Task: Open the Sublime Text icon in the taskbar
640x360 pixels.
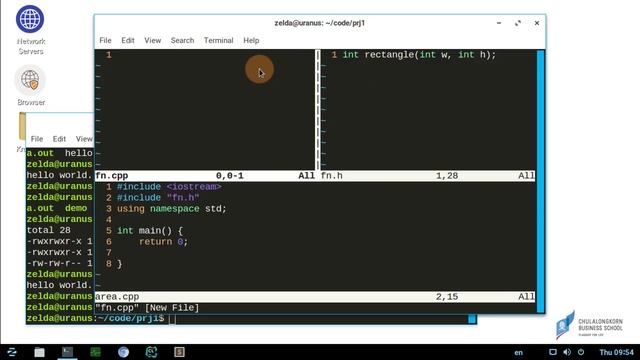Action: 179,352
